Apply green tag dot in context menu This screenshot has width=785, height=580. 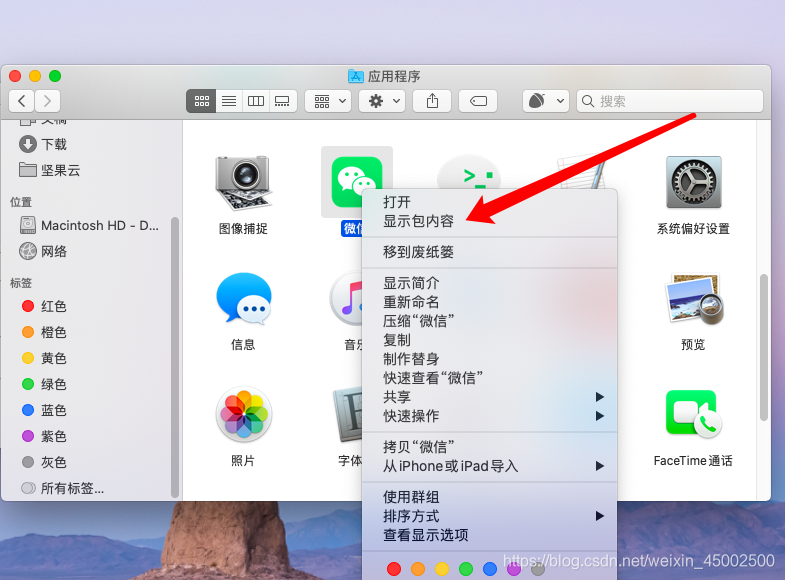coord(466,569)
